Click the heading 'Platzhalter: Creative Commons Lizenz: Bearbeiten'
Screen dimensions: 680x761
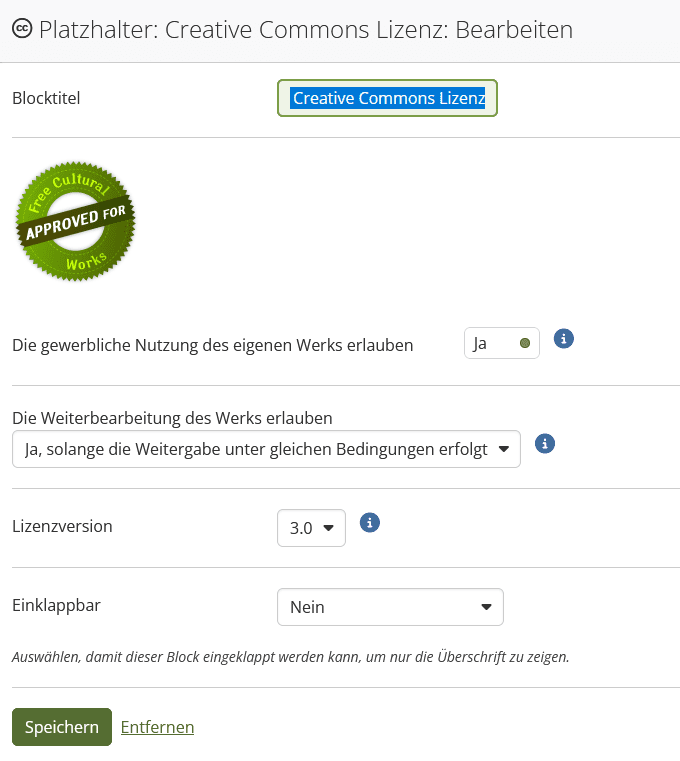[x=306, y=30]
